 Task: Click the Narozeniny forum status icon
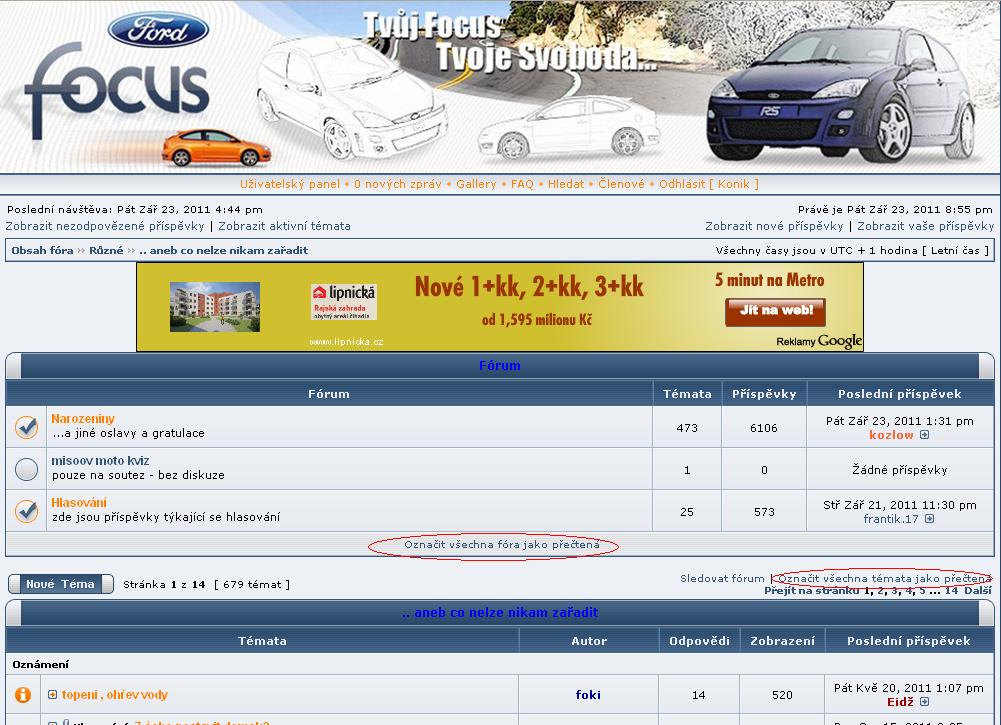[x=27, y=427]
